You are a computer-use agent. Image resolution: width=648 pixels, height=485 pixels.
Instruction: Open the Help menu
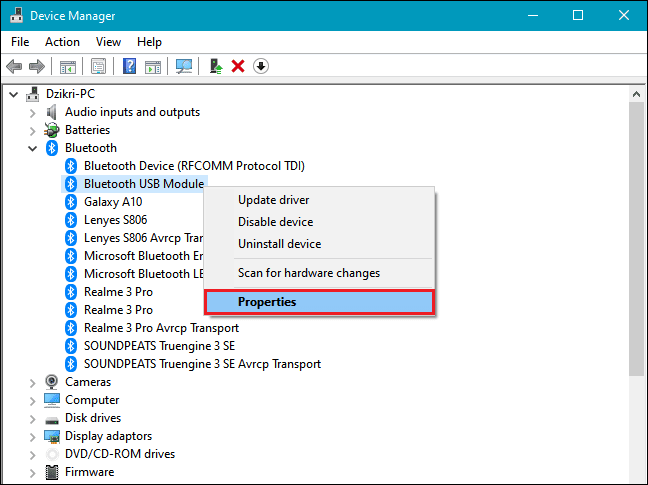tap(149, 42)
